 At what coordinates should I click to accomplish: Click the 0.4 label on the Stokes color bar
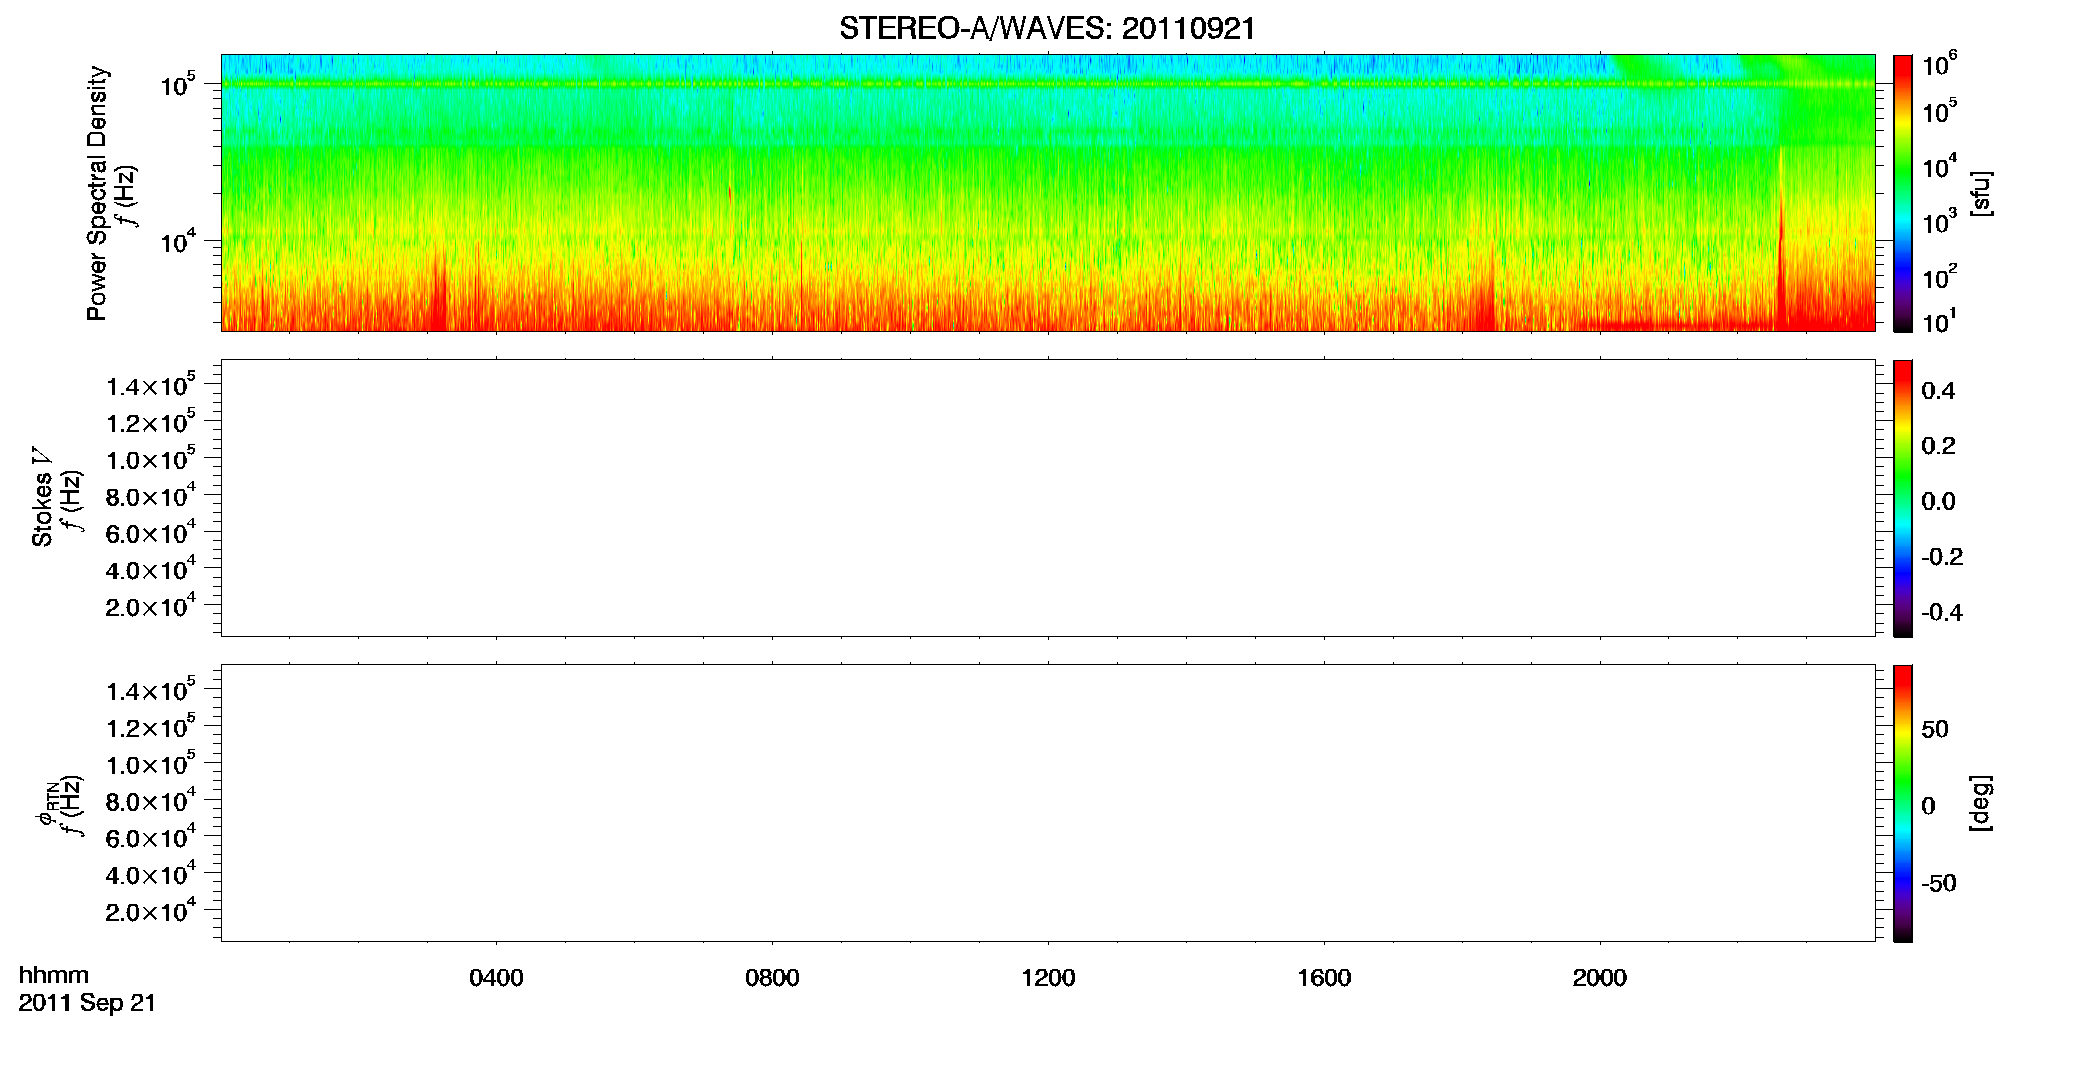(1938, 391)
